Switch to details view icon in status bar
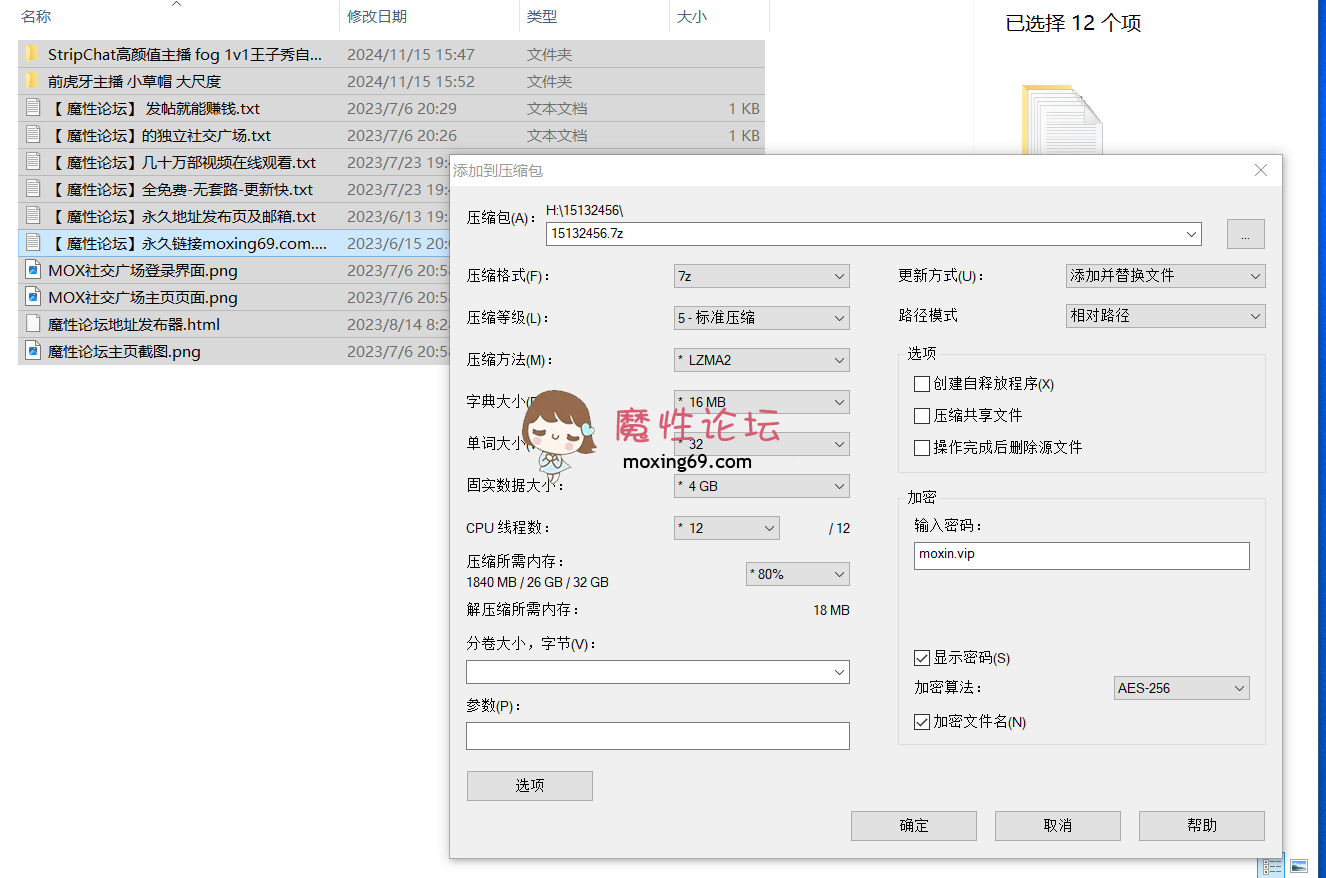This screenshot has height=878, width=1326. [x=1272, y=866]
